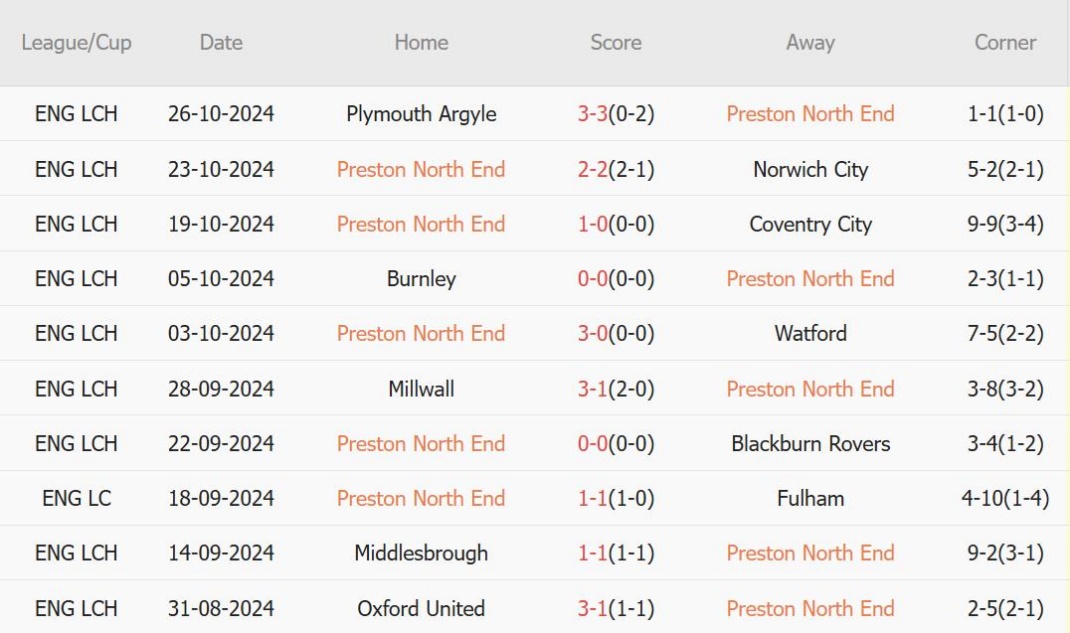This screenshot has width=1070, height=633.
Task: Select the Blackburn Rovers team link
Action: [x=810, y=443]
